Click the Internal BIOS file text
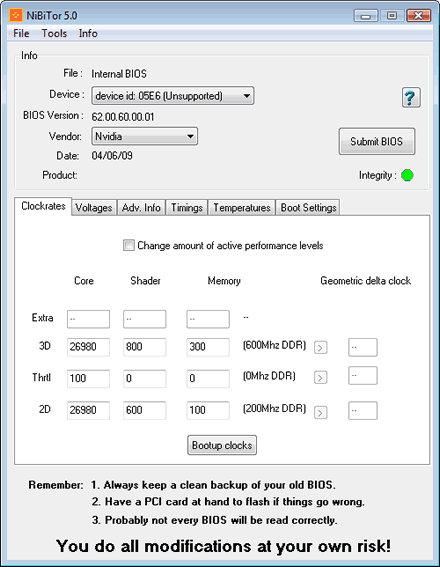 [x=119, y=74]
